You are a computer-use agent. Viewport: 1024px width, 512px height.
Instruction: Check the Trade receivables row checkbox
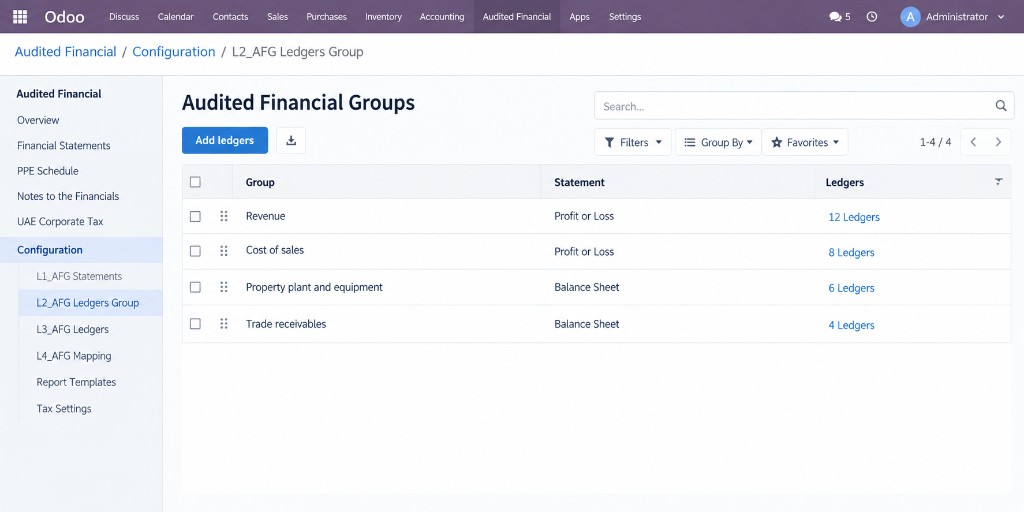pyautogui.click(x=195, y=324)
